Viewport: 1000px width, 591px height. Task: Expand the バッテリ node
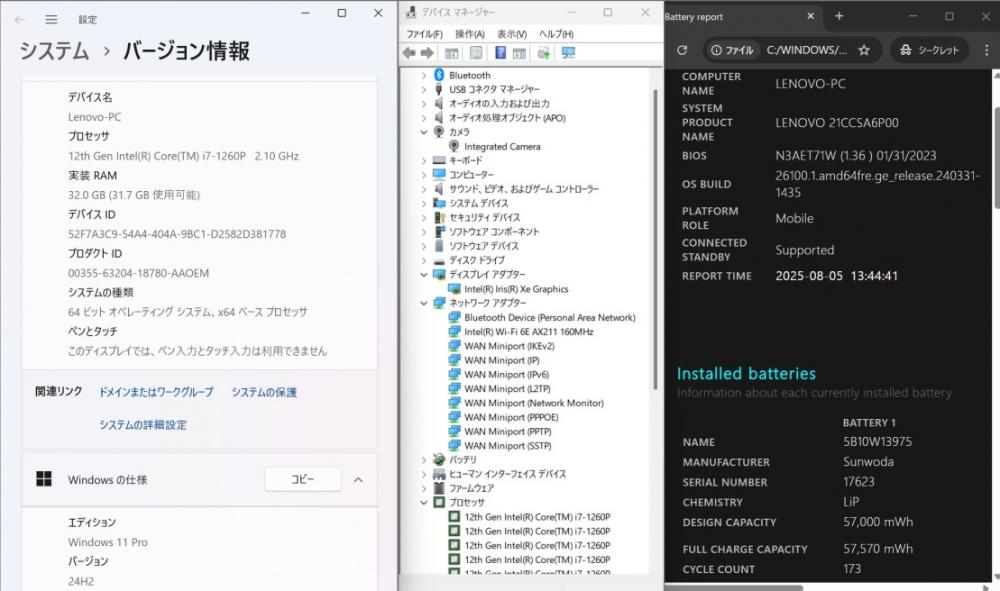(424, 460)
